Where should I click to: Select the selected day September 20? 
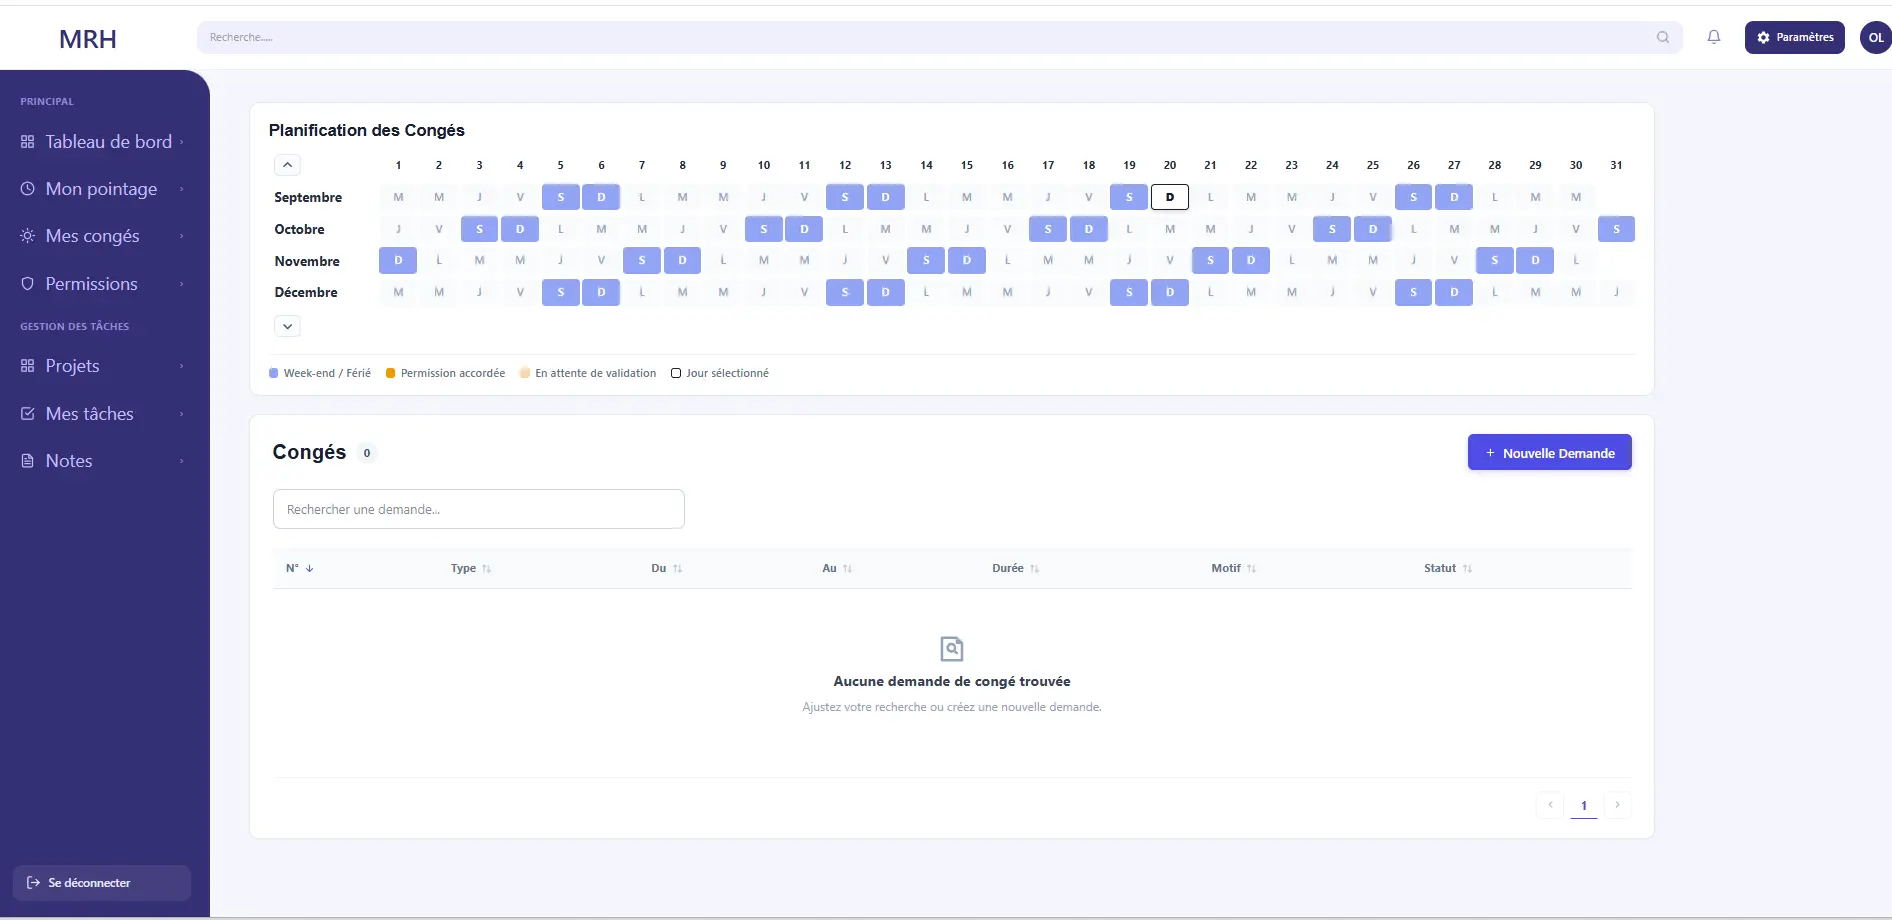[x=1170, y=197]
